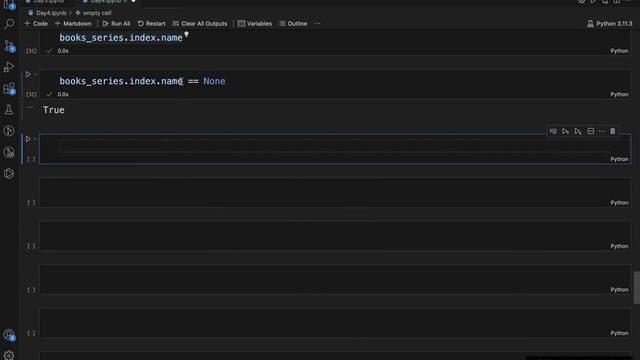Screen dimensions: 640x360
Task: Change language Python on selected empty cell
Action: click(x=619, y=159)
